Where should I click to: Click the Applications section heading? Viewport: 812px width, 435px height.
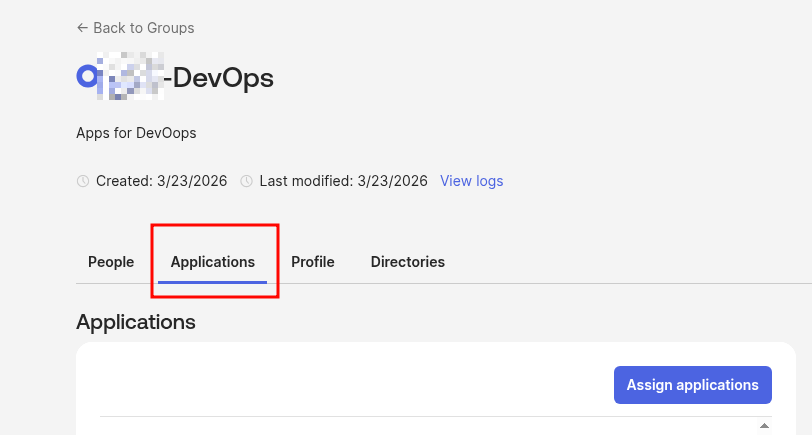pos(136,322)
